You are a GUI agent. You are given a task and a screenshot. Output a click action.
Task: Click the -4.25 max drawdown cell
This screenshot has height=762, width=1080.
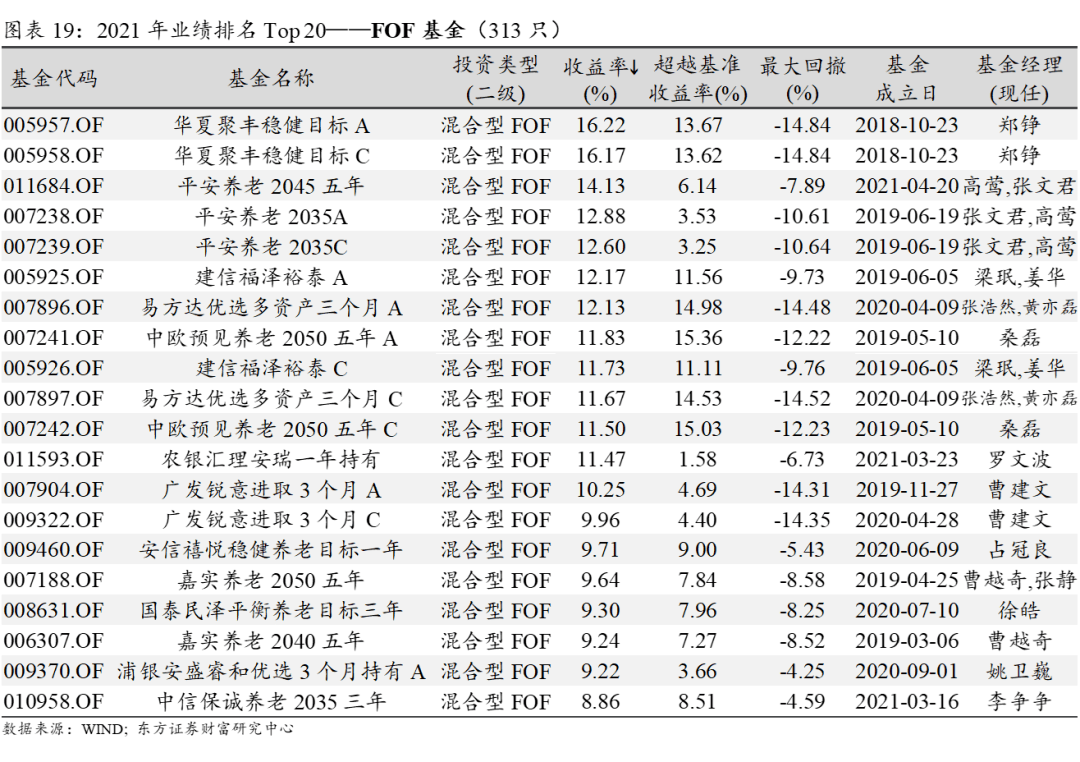click(802, 672)
